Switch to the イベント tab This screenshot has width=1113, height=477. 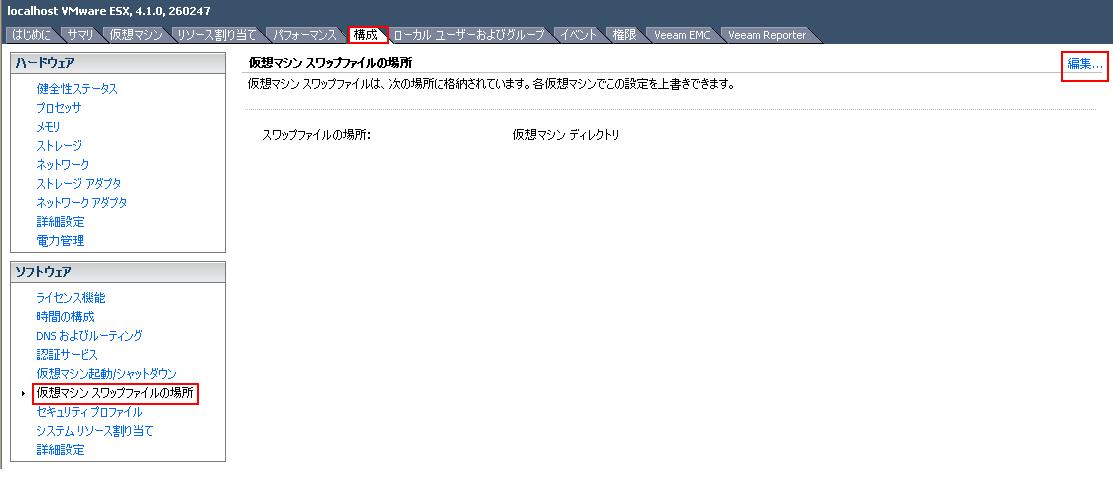coord(579,35)
